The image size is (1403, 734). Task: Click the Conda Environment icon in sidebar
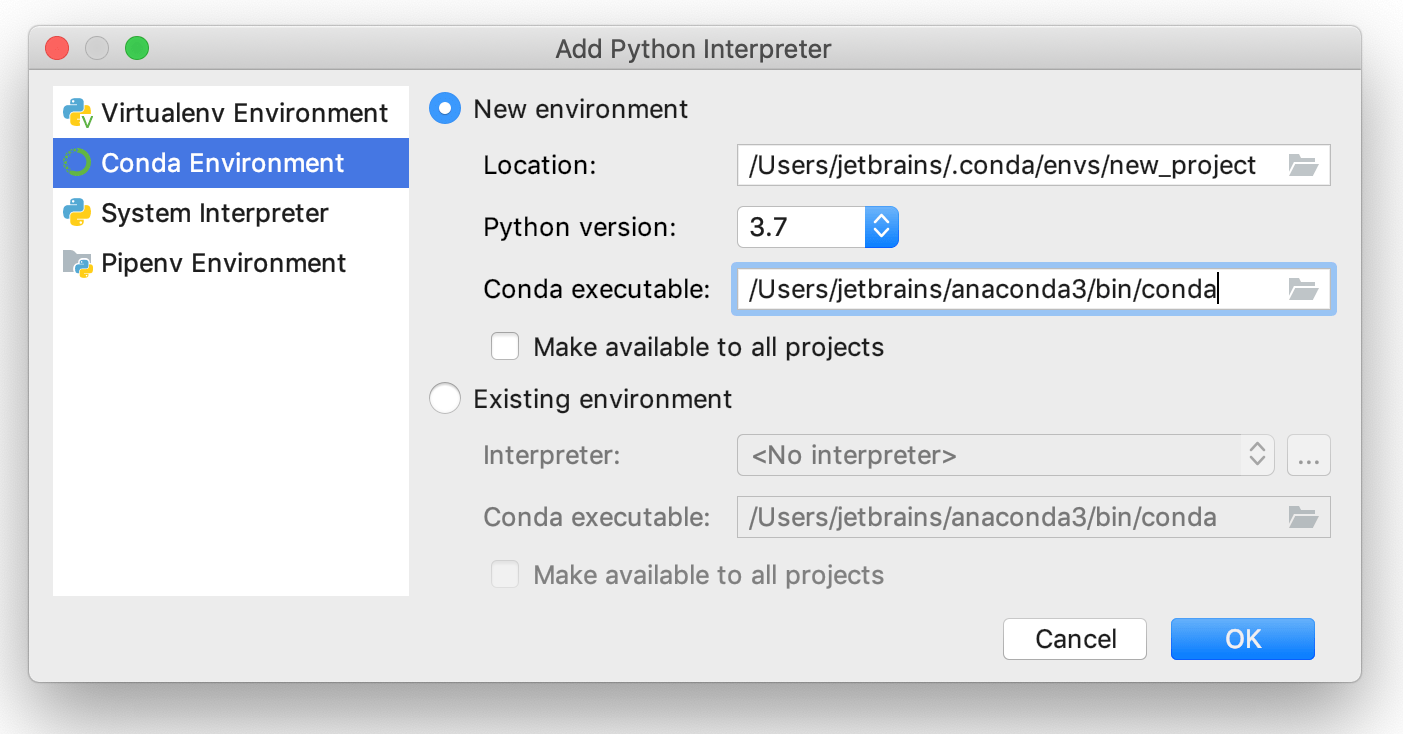(x=78, y=162)
